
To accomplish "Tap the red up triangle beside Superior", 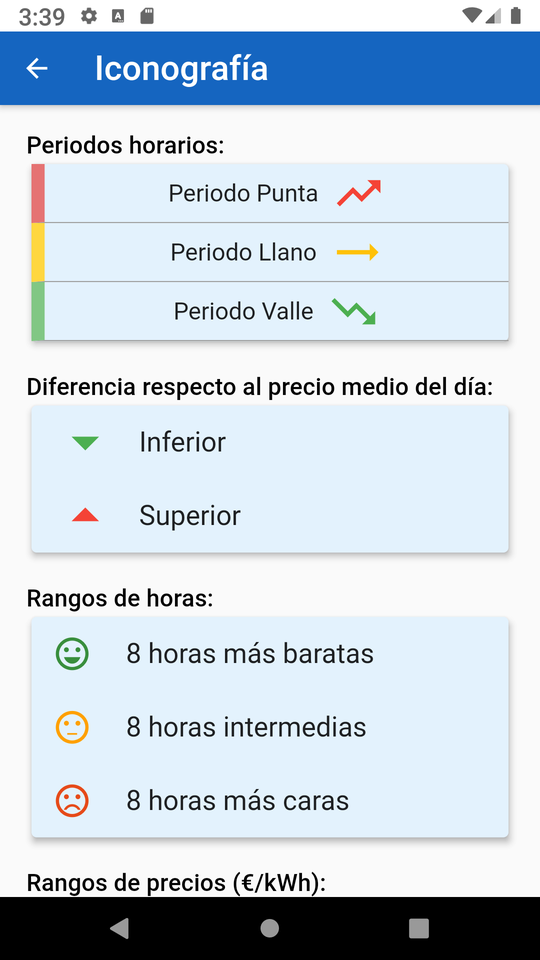I will [85, 515].
